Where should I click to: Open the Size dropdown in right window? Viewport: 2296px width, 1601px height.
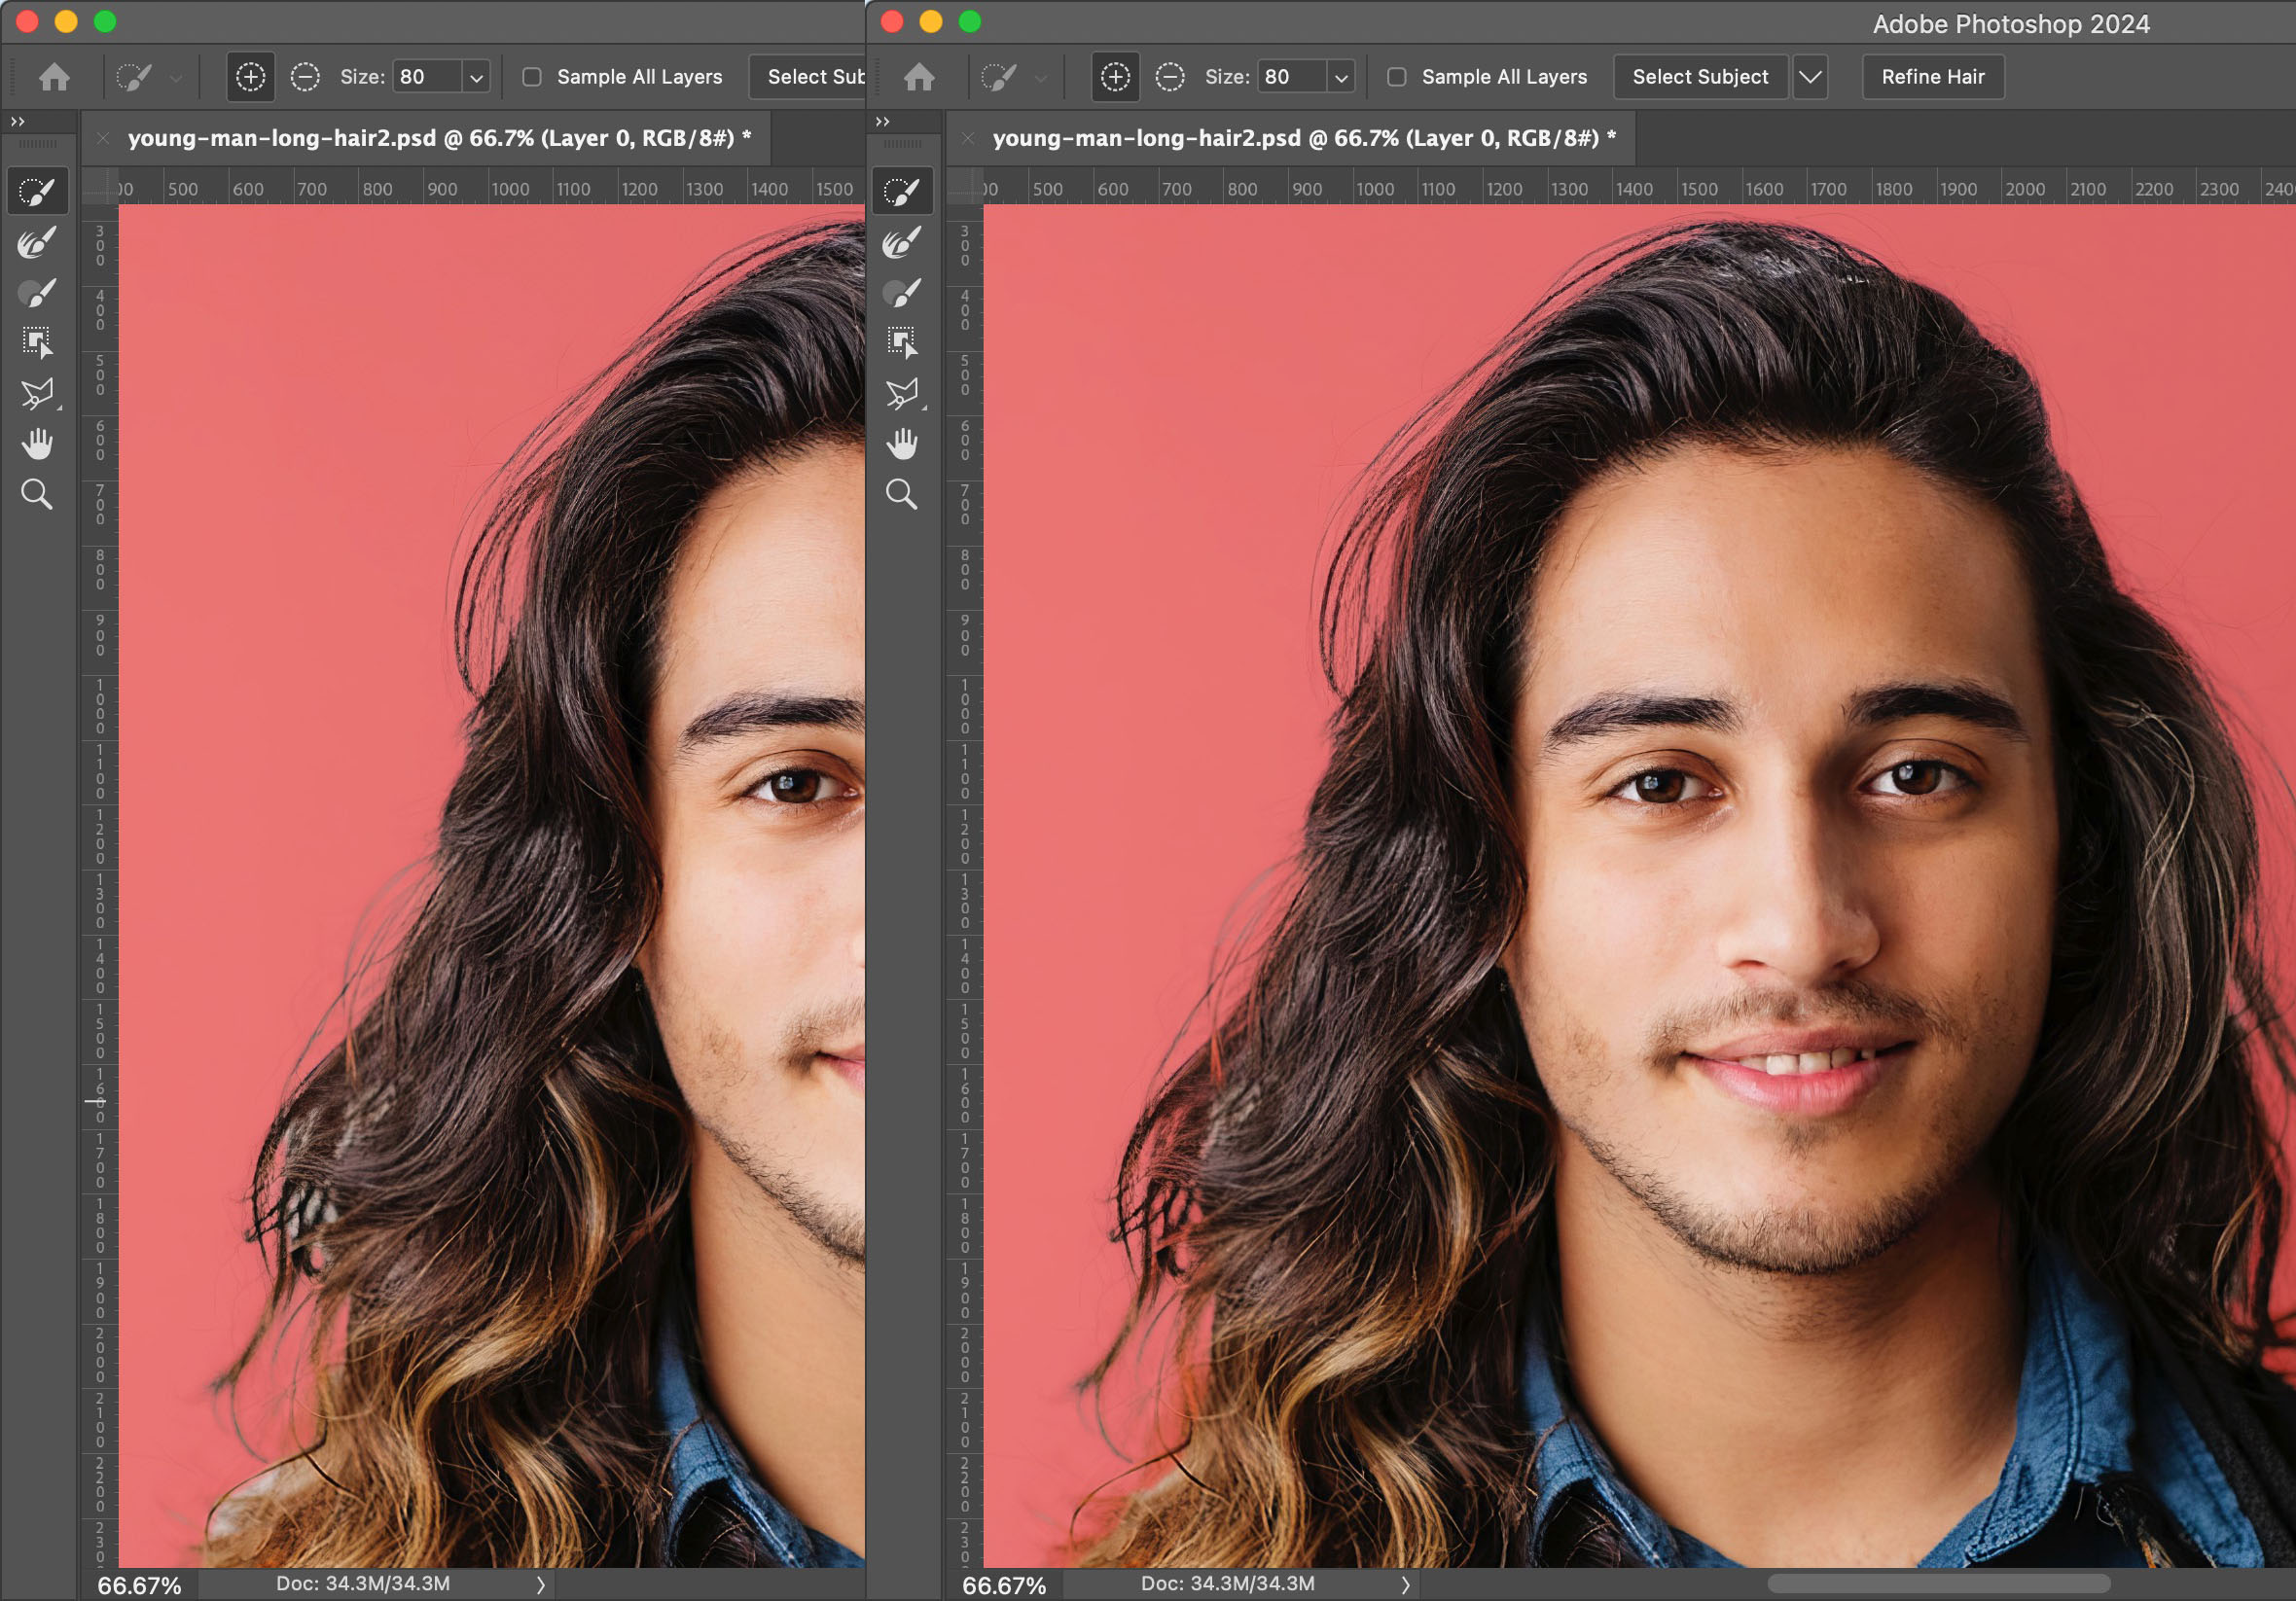[1342, 77]
